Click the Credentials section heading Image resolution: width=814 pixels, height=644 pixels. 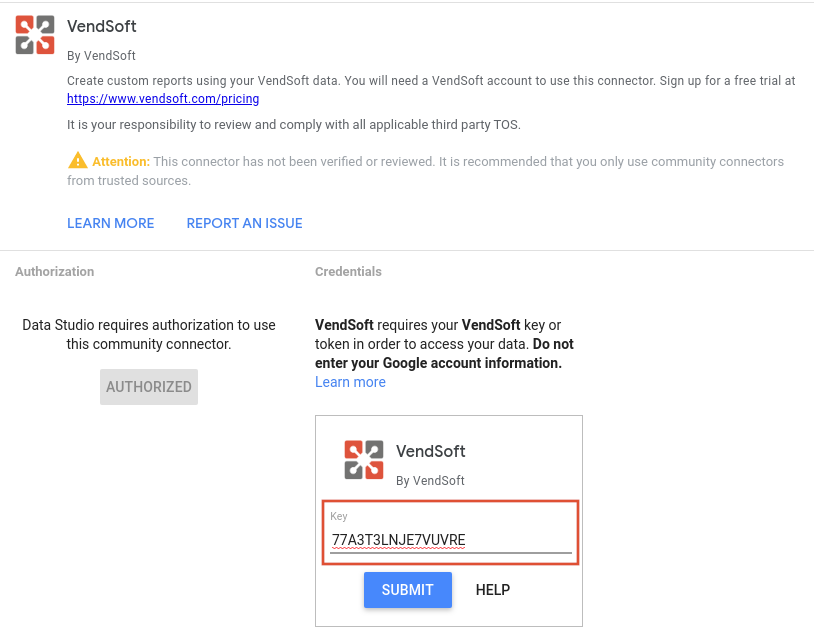pyautogui.click(x=348, y=271)
